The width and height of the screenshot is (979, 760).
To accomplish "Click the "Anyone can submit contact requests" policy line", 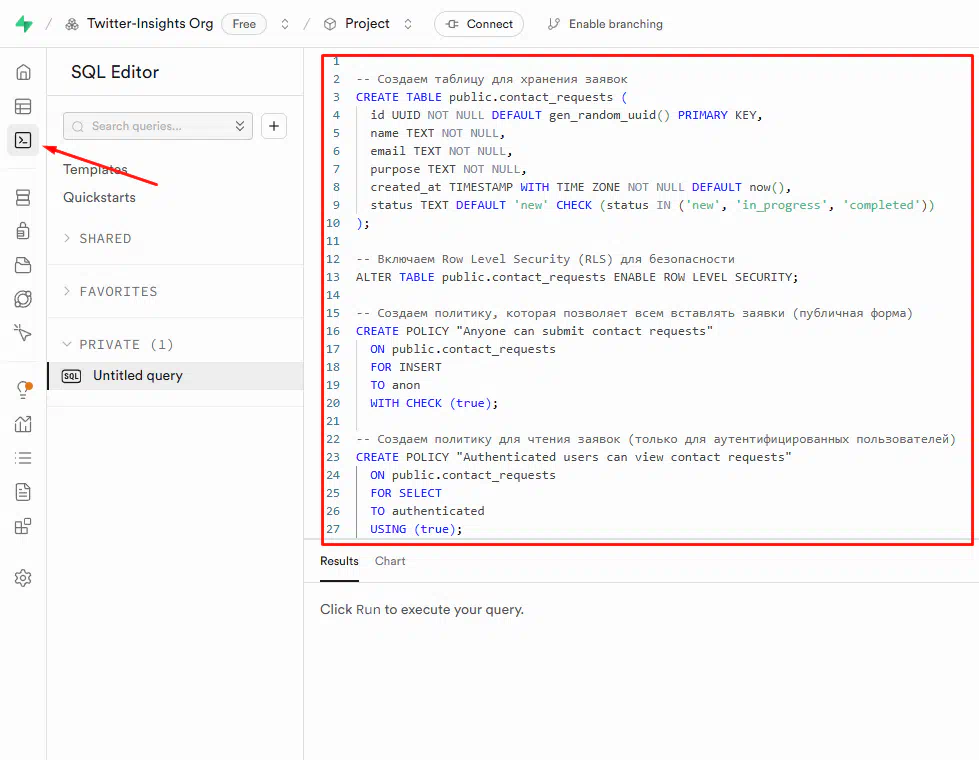I will (534, 331).
